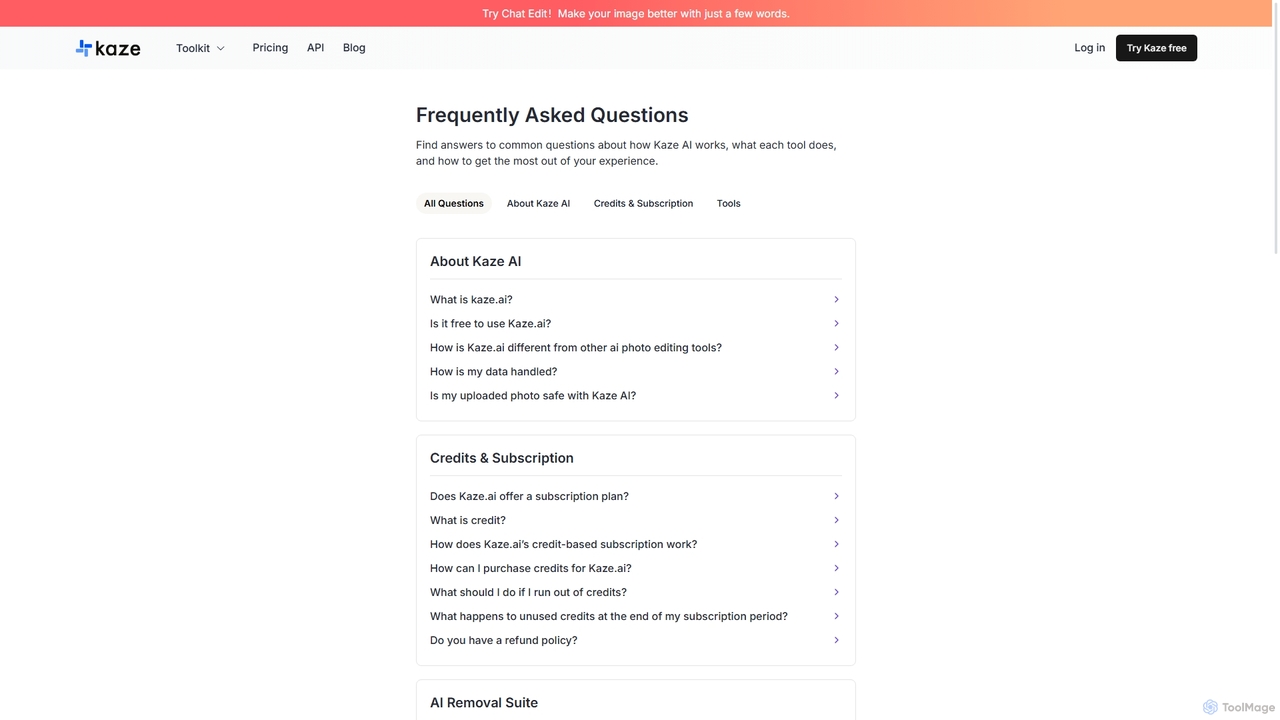This screenshot has height=720, width=1280.
Task: Expand "Does Kaze.ai offer a subscription plan?" chevron
Action: click(836, 497)
